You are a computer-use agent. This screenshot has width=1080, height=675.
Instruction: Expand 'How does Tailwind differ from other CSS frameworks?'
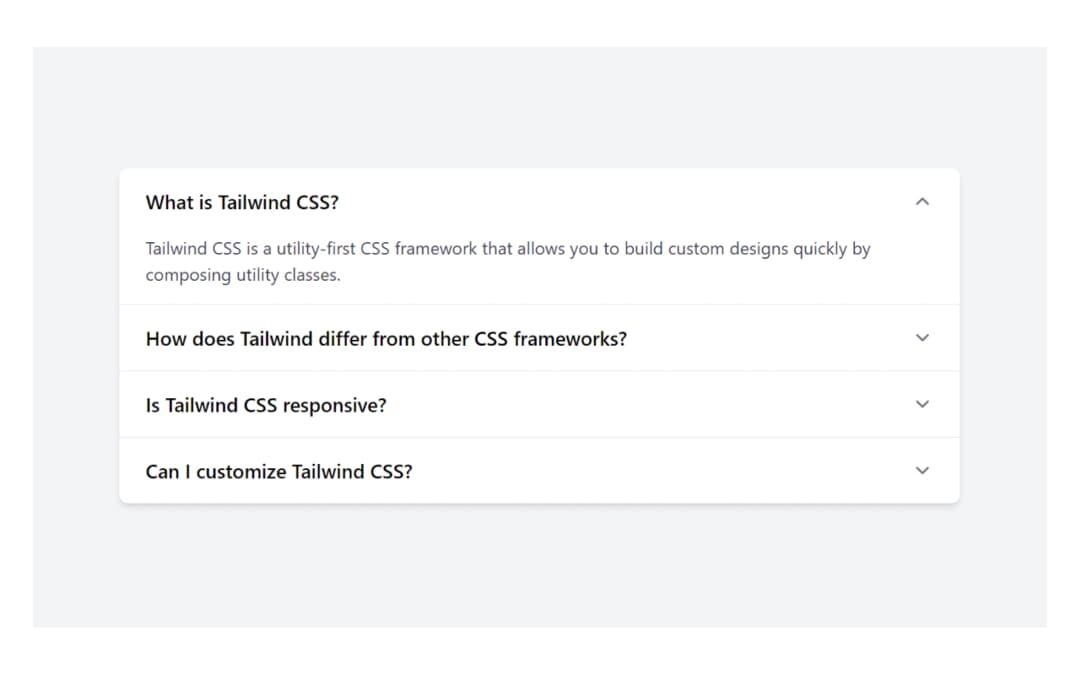[386, 339]
